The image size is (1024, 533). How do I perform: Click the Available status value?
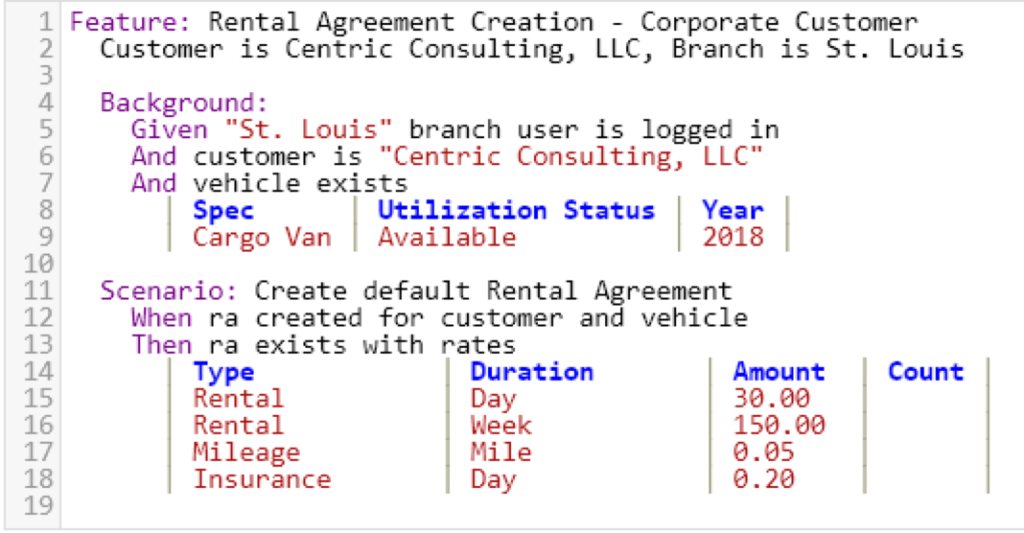446,238
